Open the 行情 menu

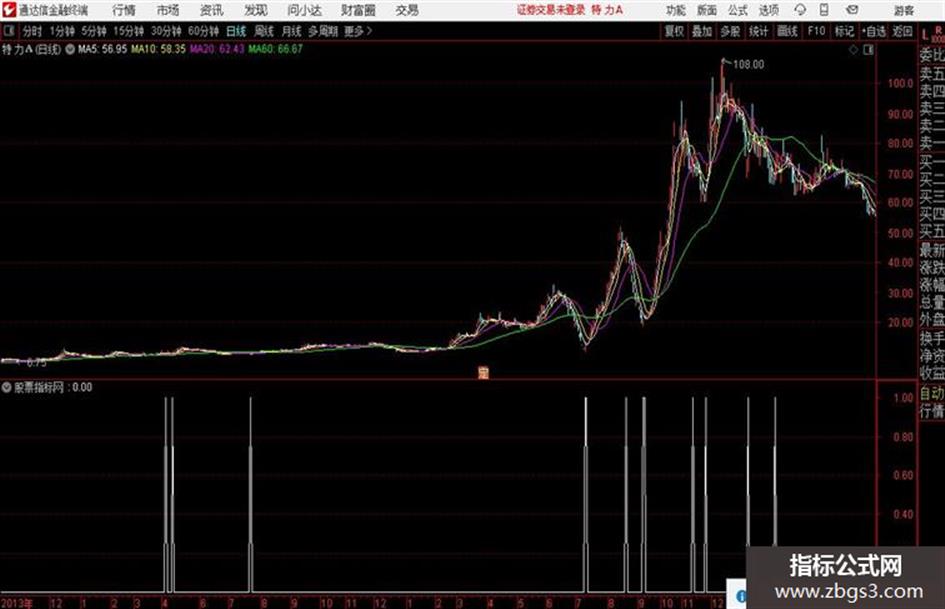pos(124,10)
